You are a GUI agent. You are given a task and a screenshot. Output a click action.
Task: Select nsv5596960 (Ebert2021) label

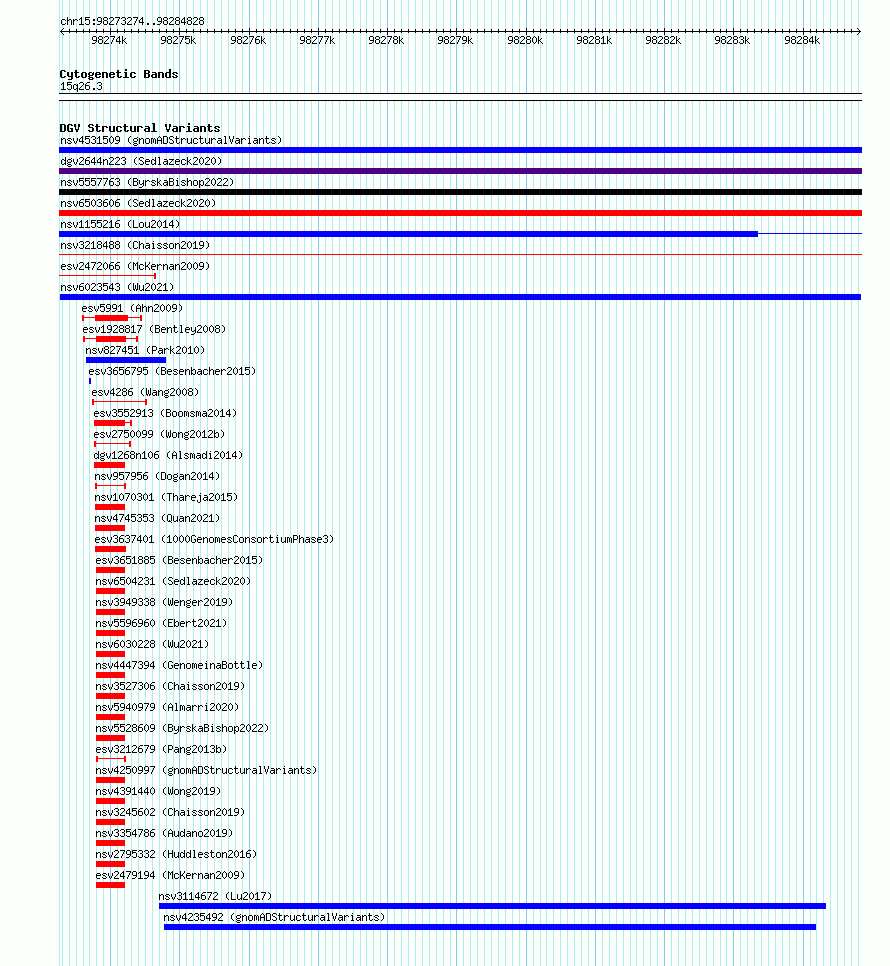pyautogui.click(x=161, y=623)
